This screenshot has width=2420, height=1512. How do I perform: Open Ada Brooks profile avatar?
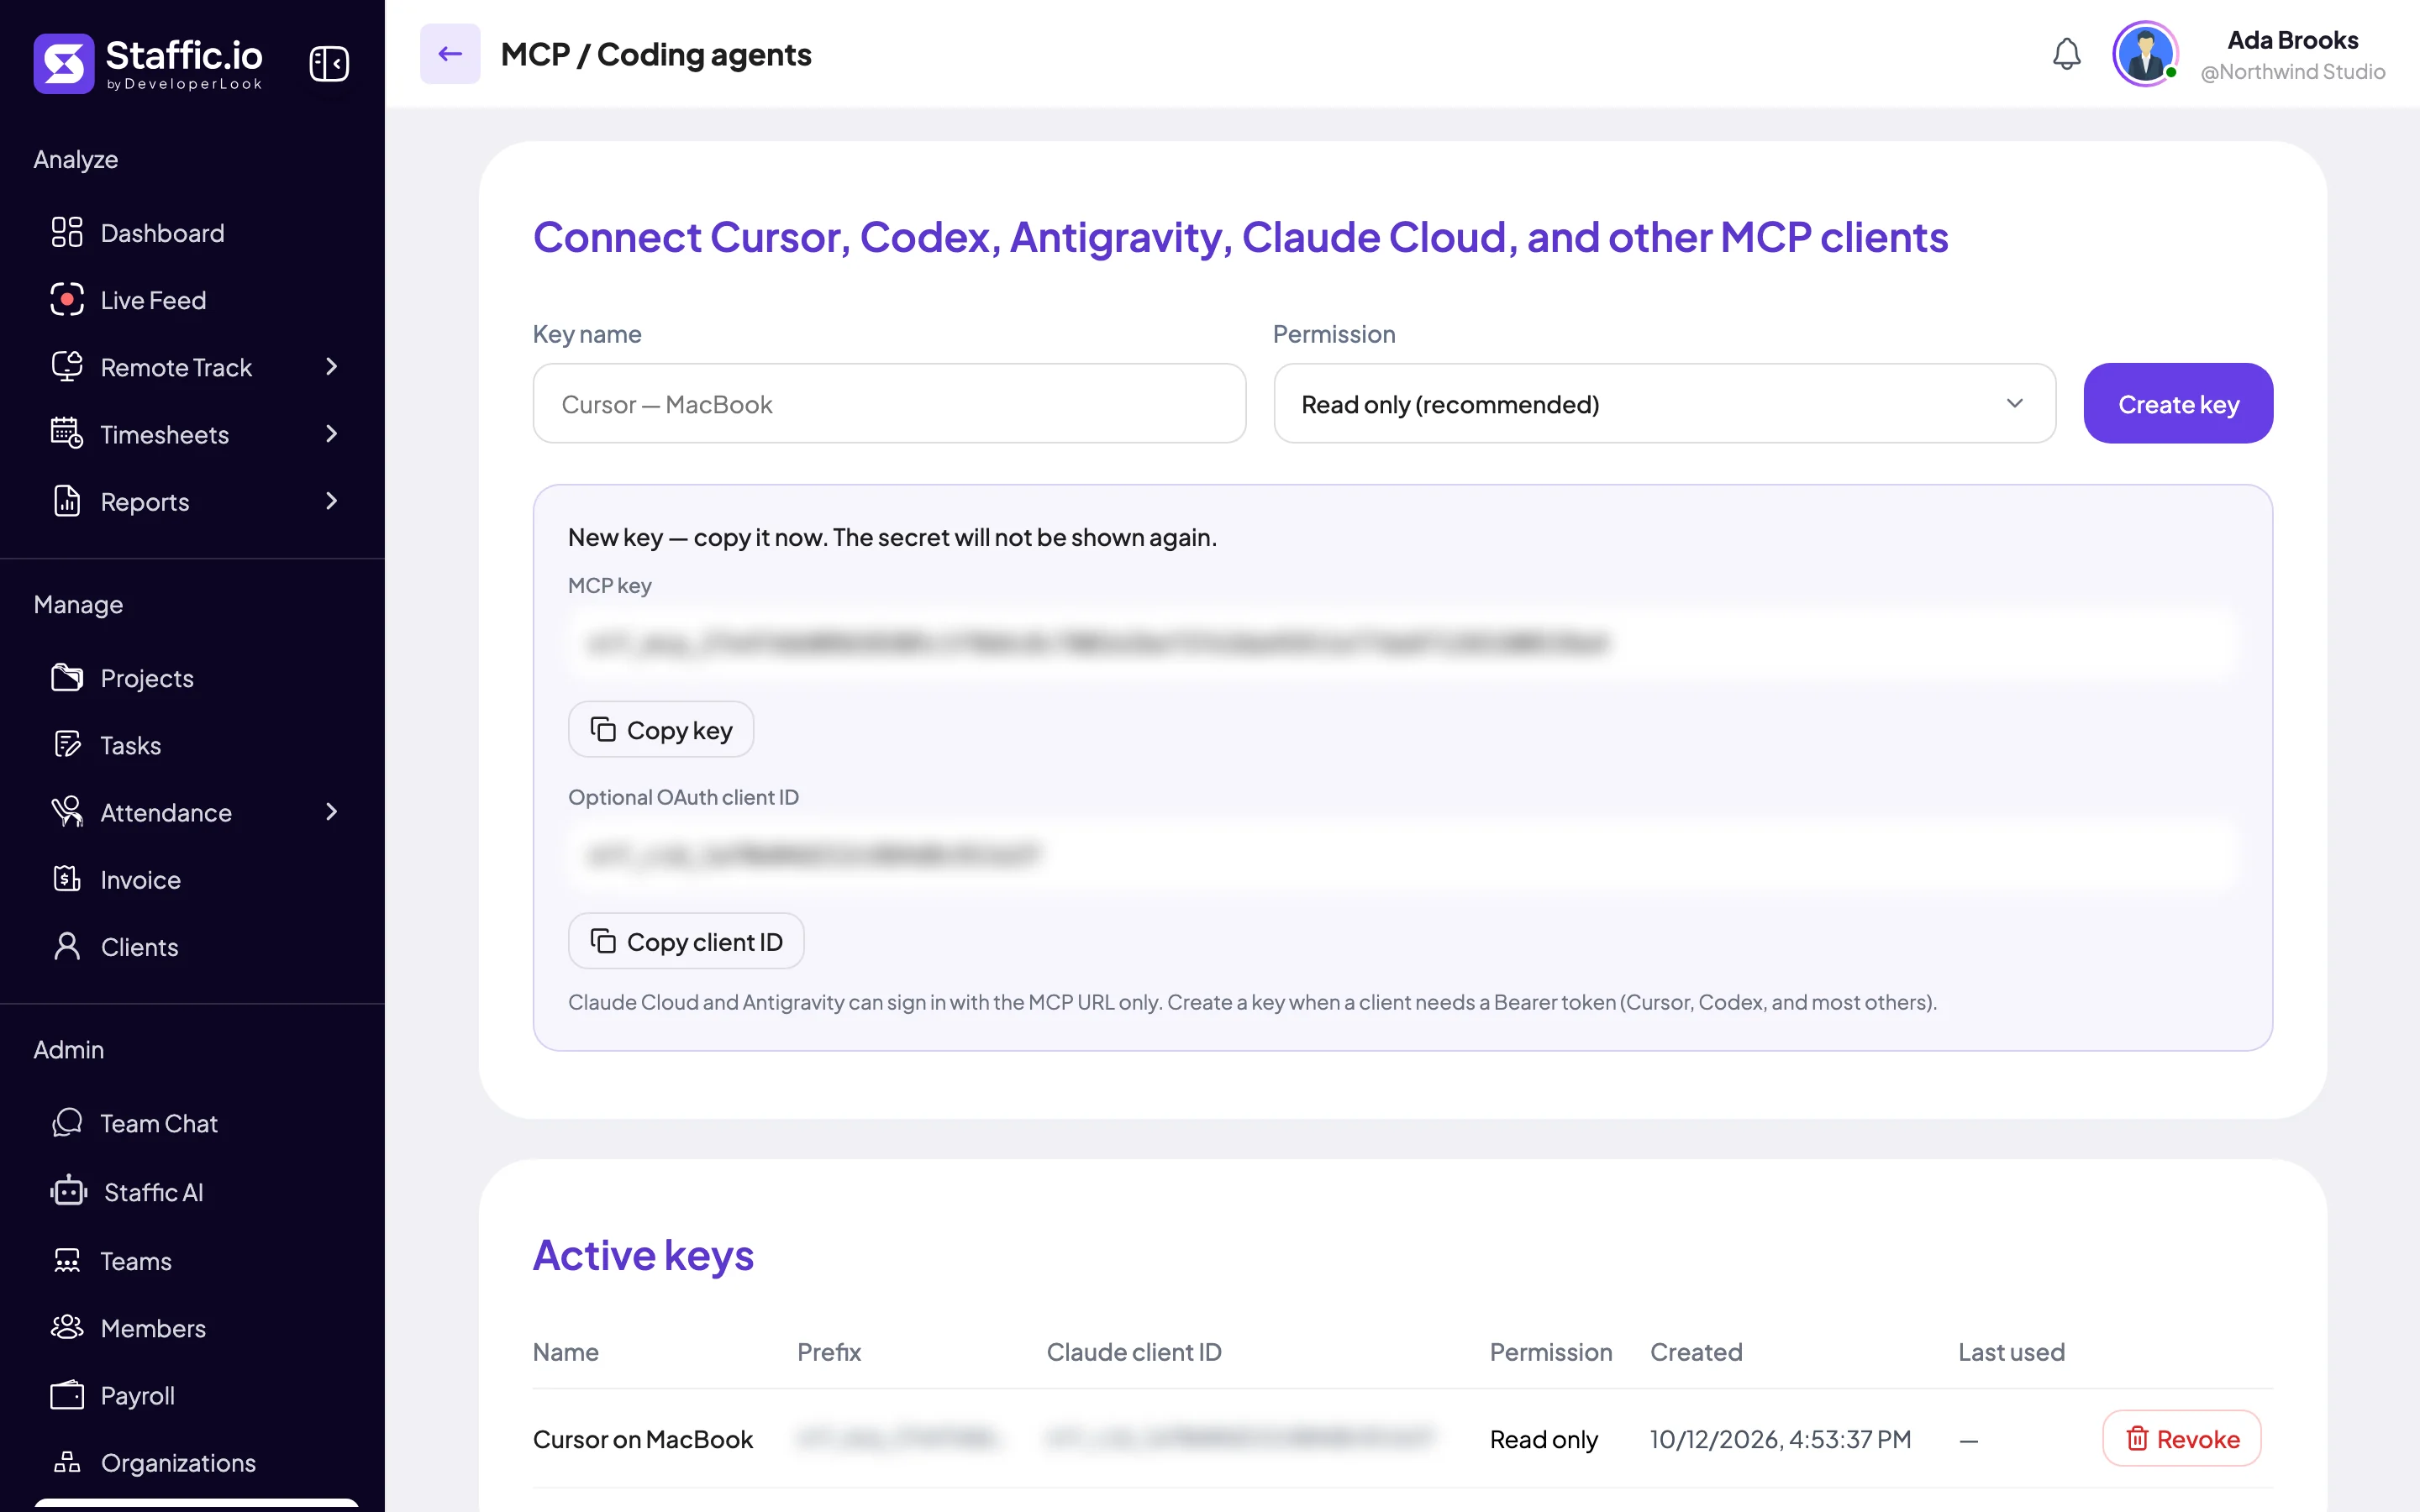[2145, 54]
